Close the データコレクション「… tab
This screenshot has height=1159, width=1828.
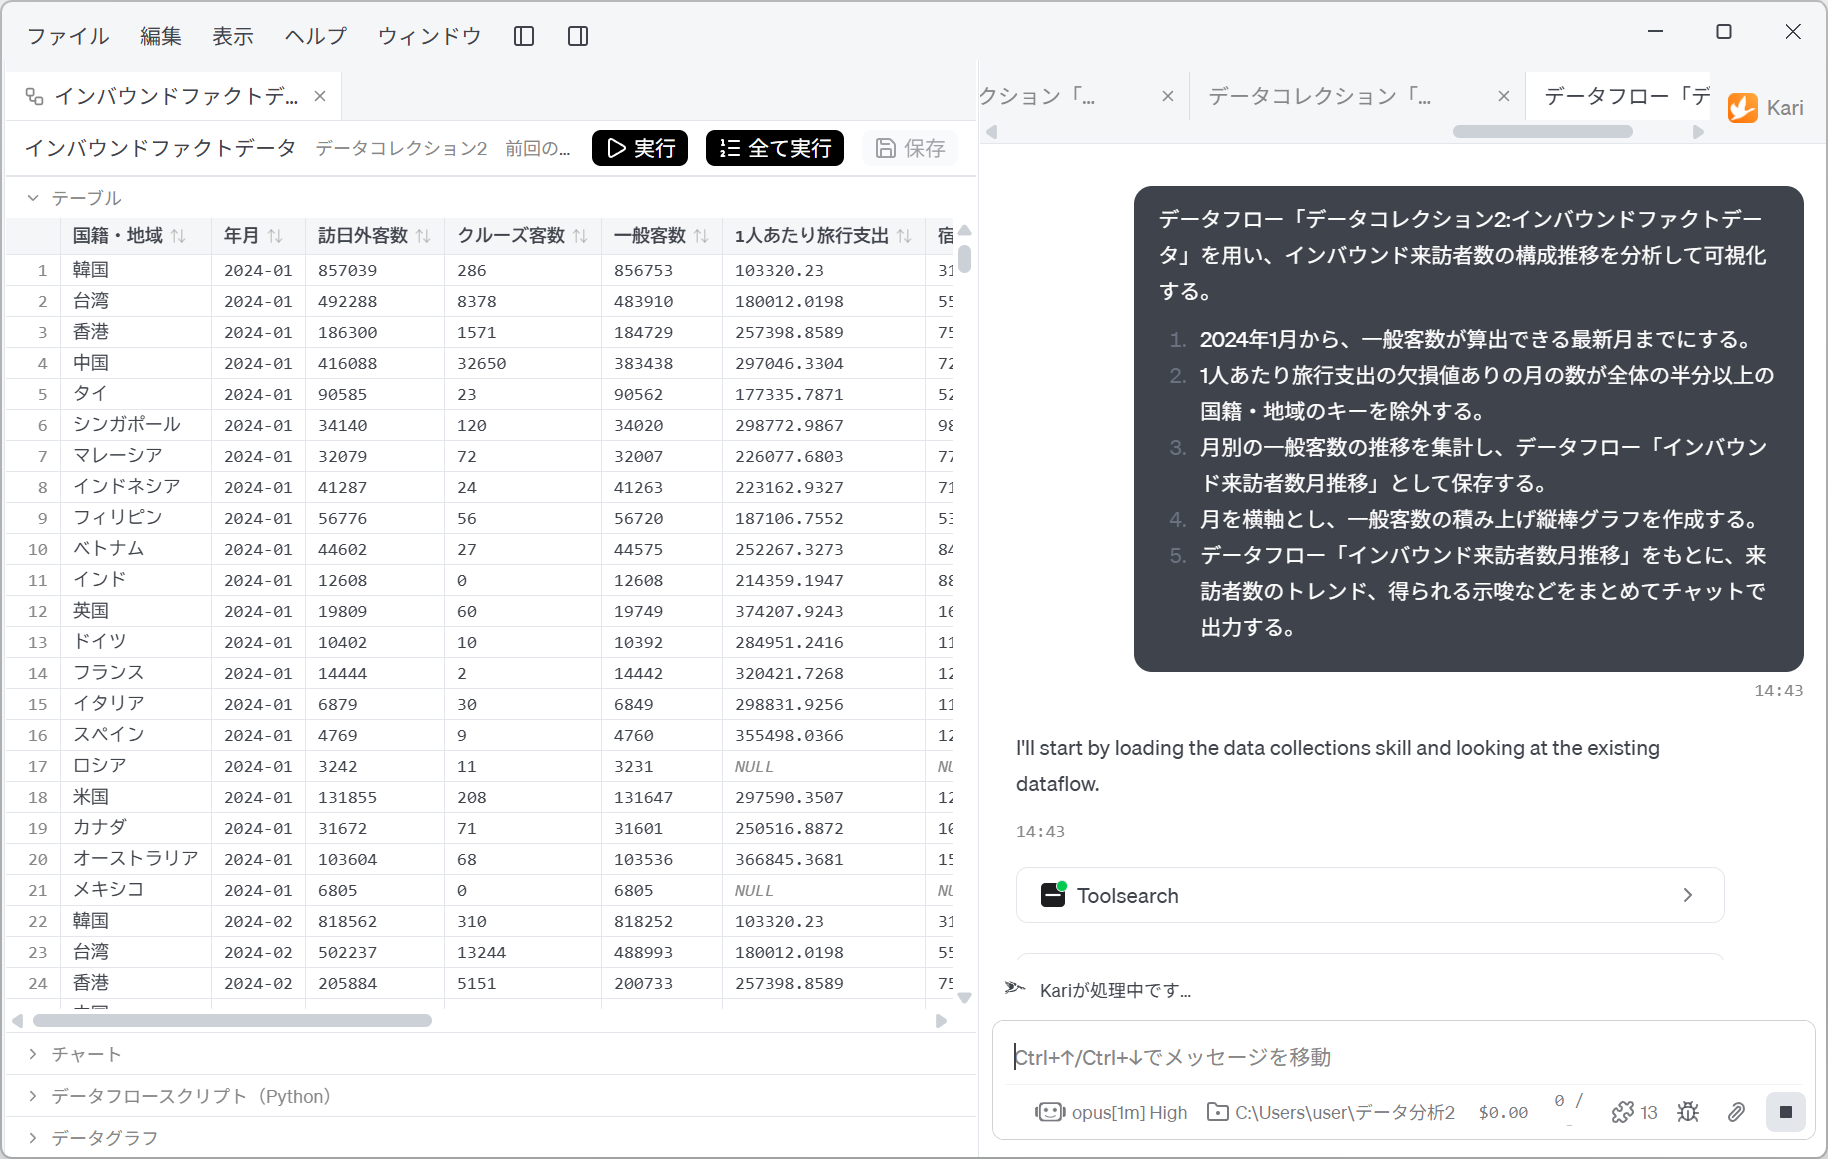pos(1504,96)
